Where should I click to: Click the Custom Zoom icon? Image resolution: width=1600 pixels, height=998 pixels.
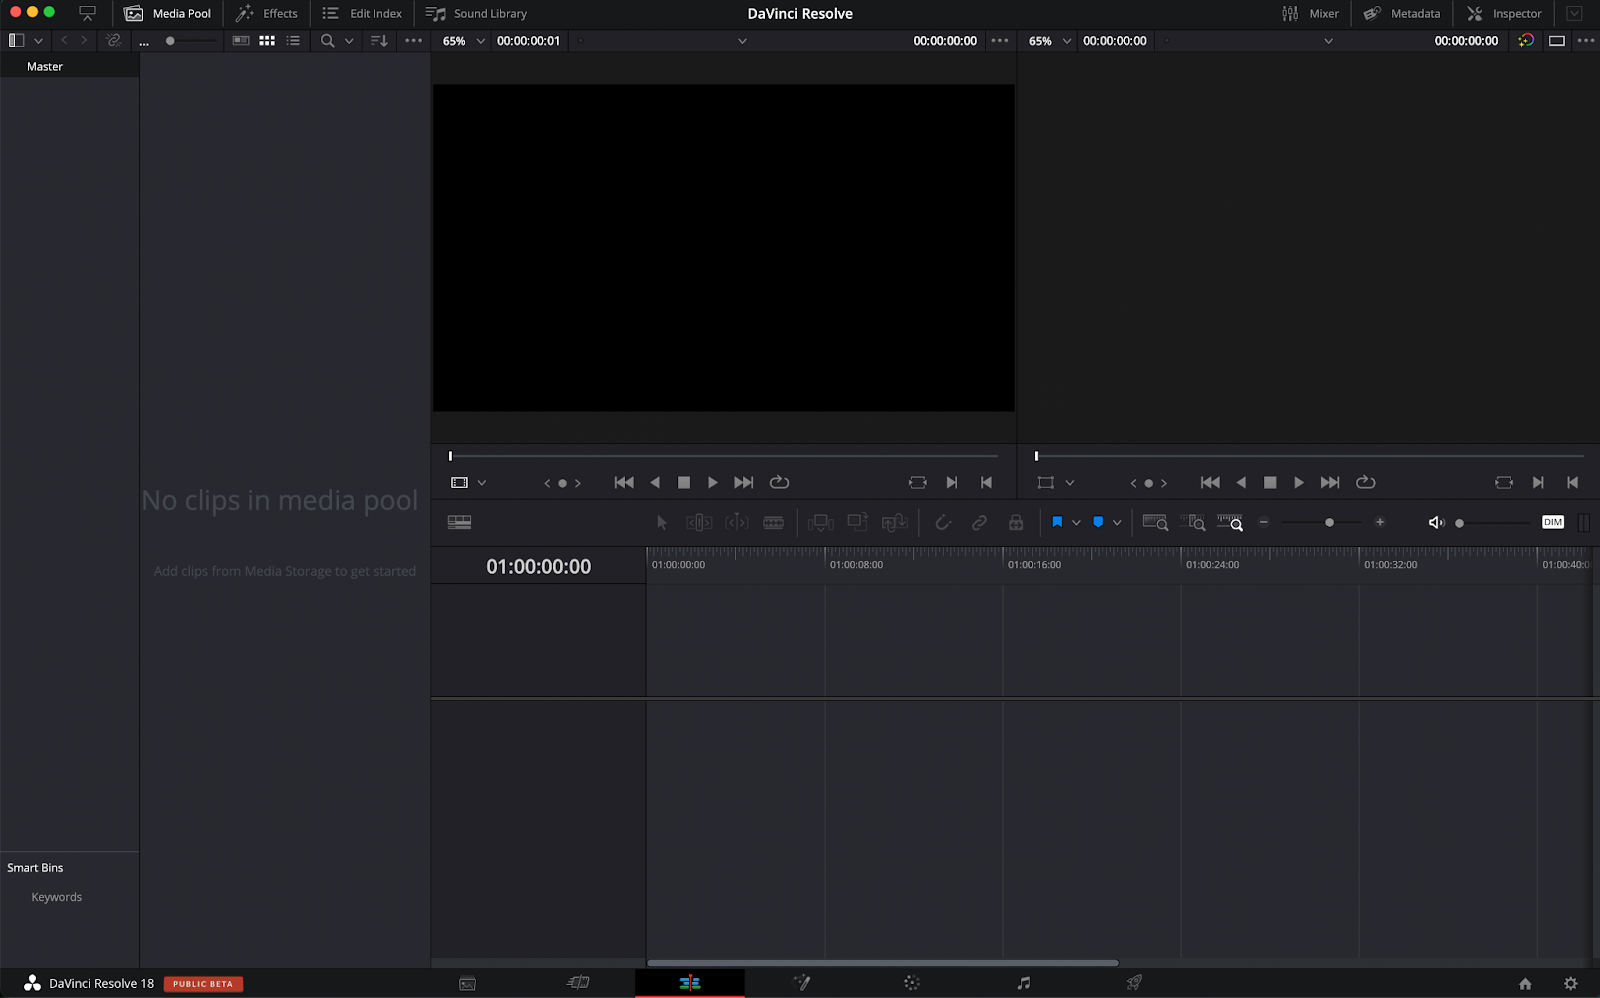click(x=1230, y=522)
